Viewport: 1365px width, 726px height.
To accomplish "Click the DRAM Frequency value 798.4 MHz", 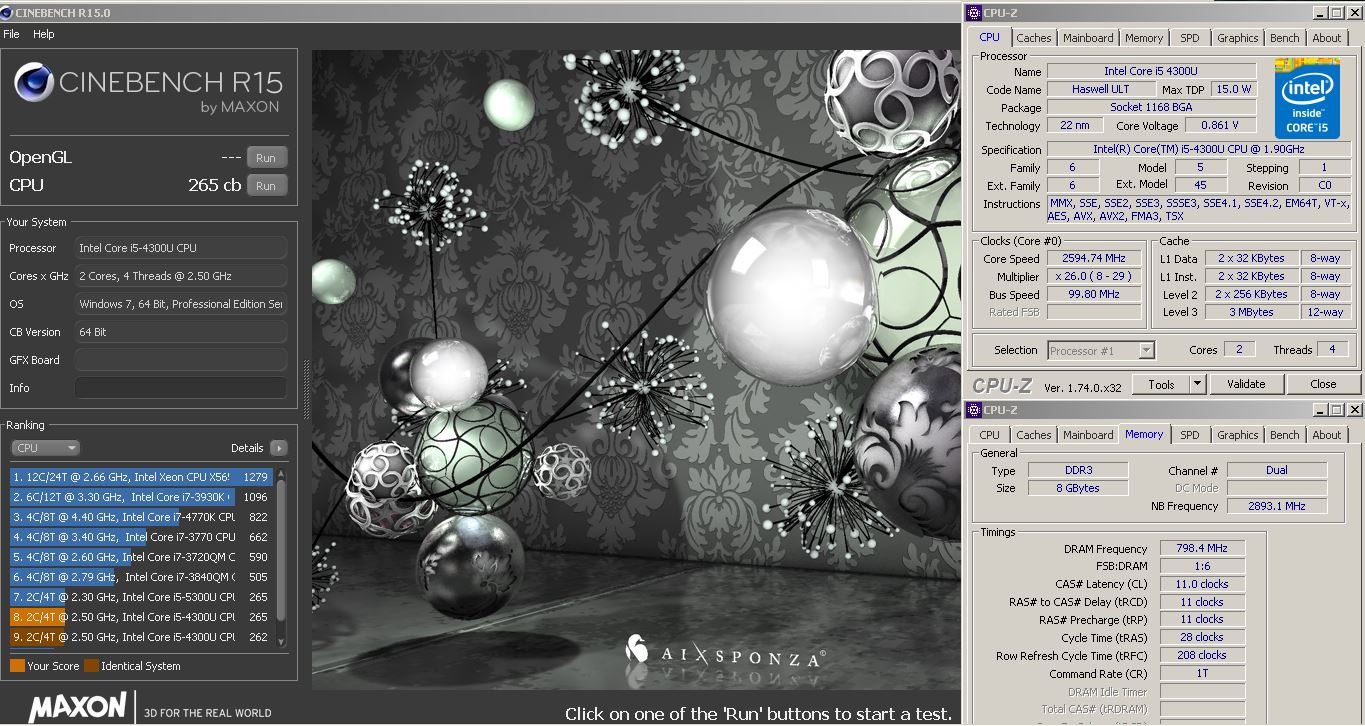I will tap(1202, 549).
